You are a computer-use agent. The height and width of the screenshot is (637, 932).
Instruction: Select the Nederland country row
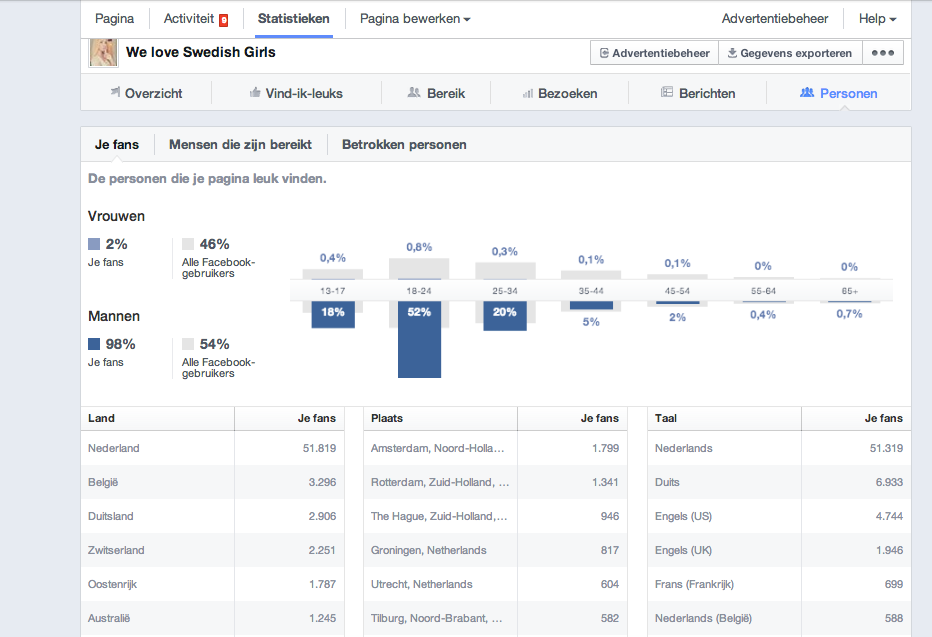click(212, 448)
